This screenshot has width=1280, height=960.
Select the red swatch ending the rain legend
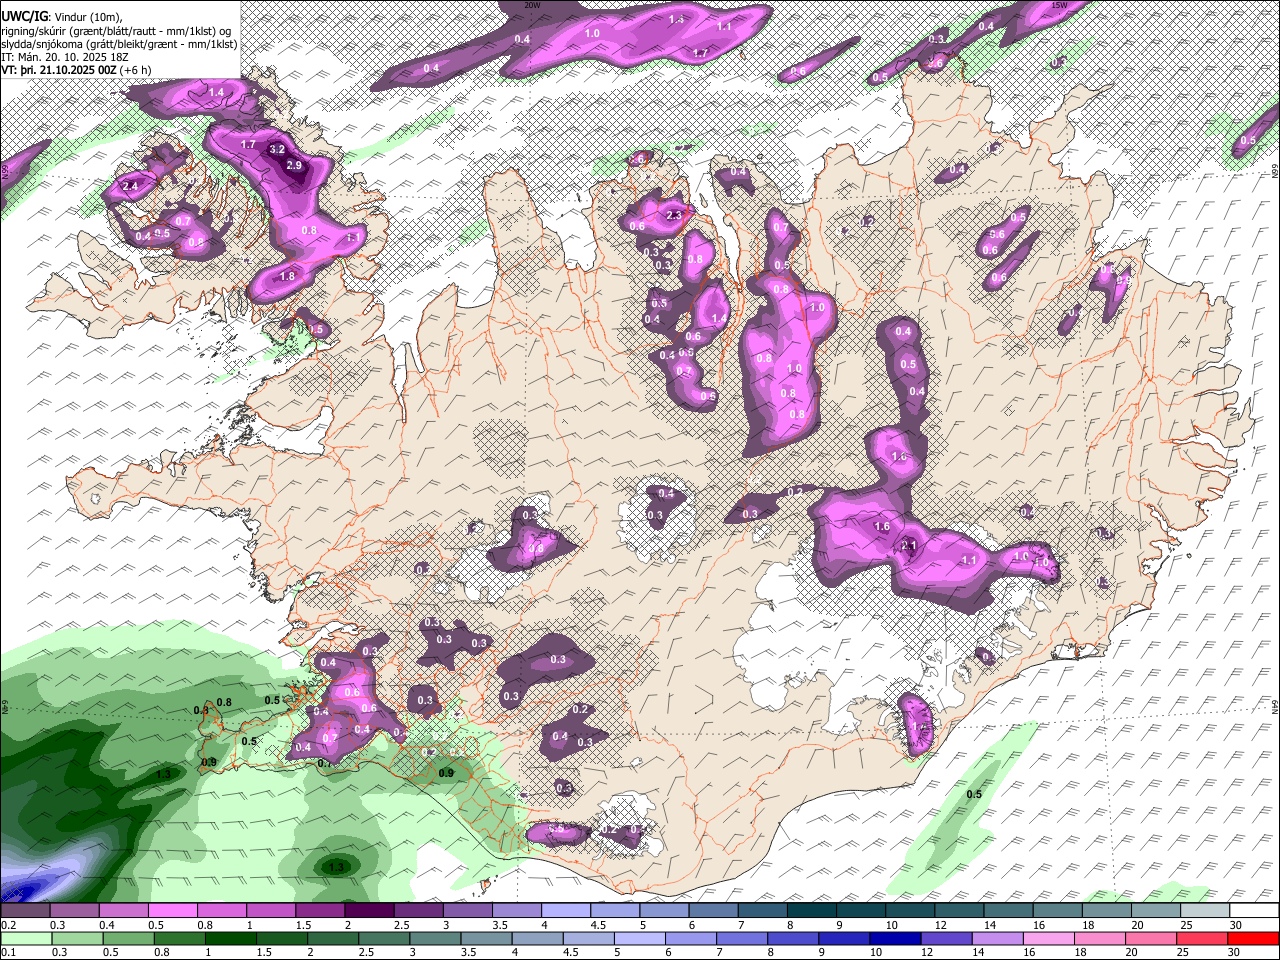point(1254,938)
